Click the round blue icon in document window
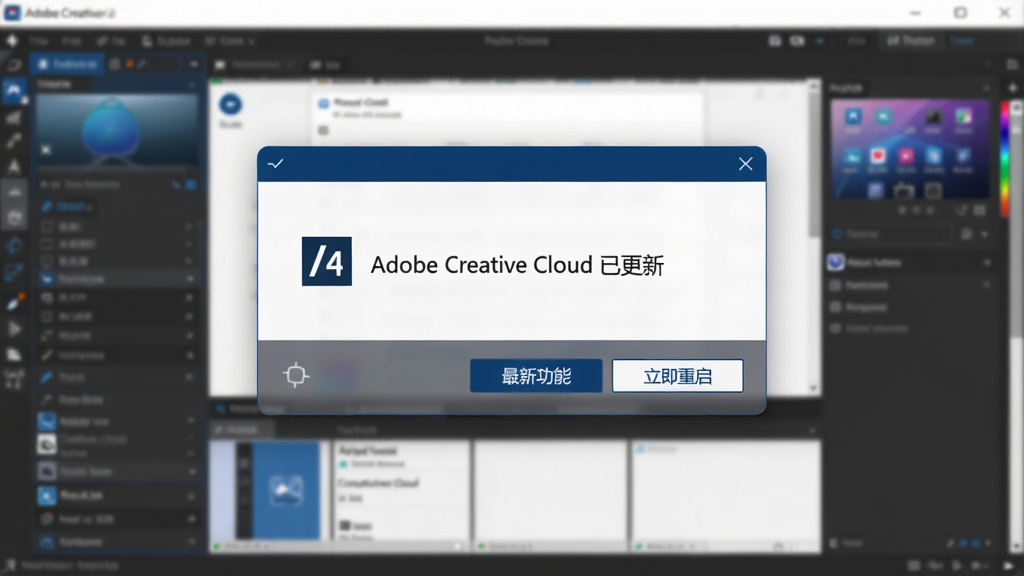This screenshot has width=1024, height=576. pyautogui.click(x=230, y=104)
